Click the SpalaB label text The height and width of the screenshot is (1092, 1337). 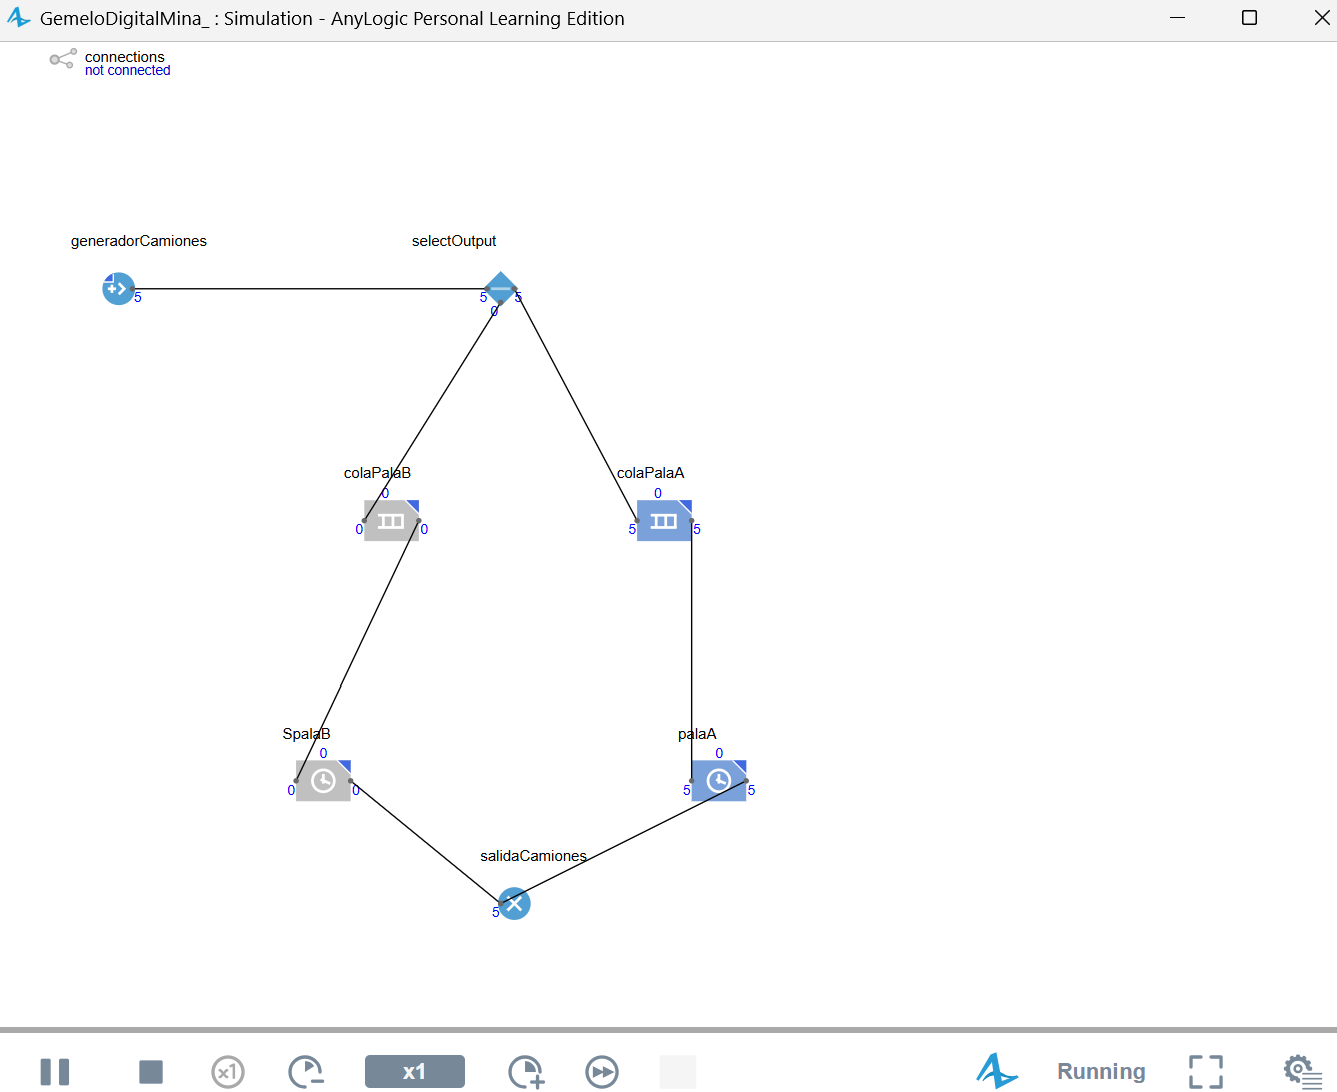click(x=306, y=734)
